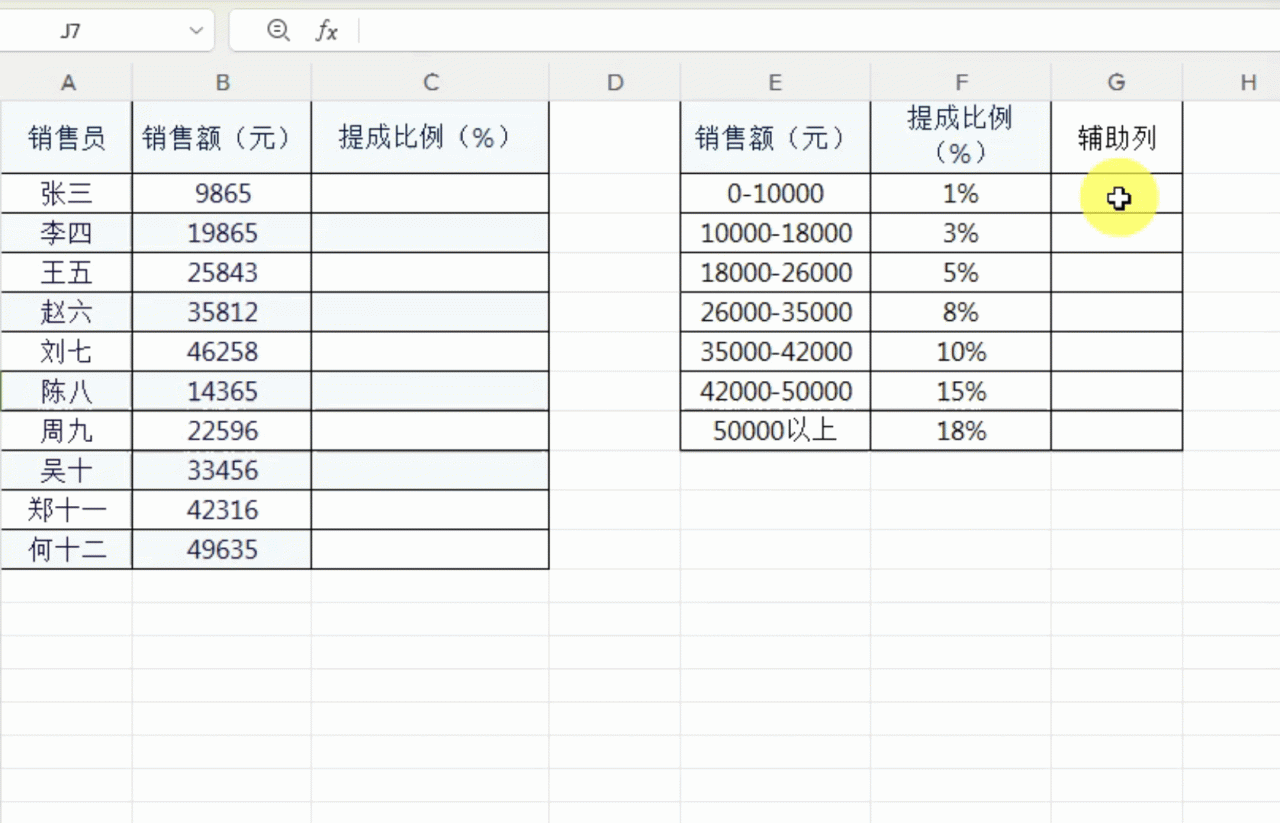Select column E header
1280x823 pixels.
point(775,82)
